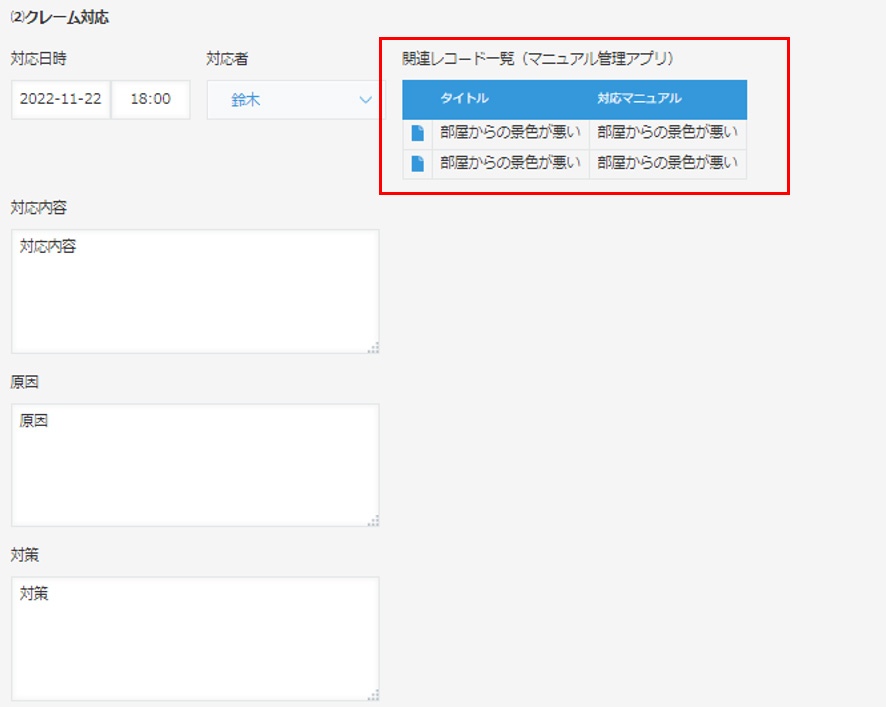Grab the 対応内容 text area resize handle

coord(373,348)
